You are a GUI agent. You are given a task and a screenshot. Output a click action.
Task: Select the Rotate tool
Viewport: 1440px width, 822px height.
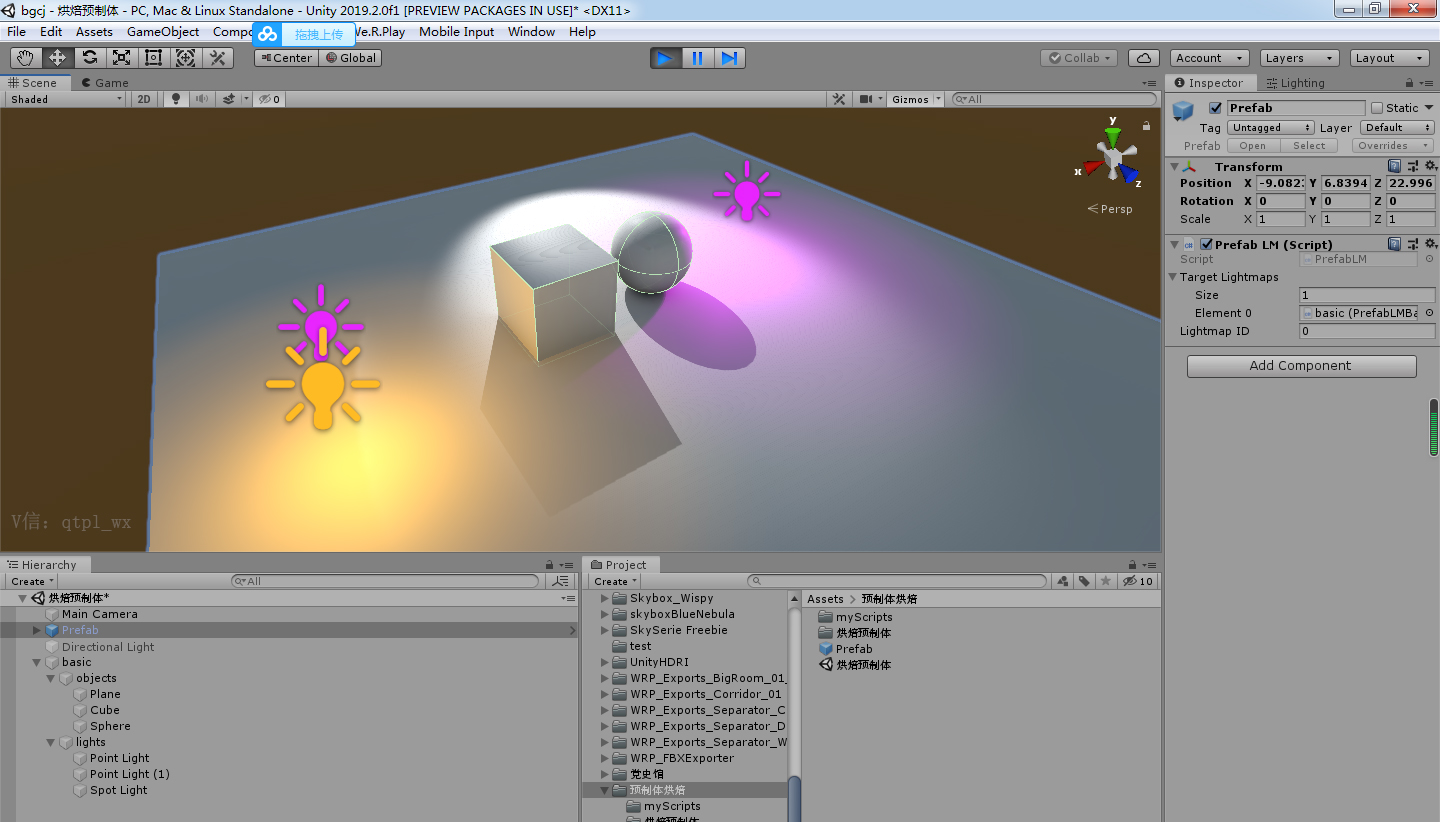pyautogui.click(x=89, y=57)
